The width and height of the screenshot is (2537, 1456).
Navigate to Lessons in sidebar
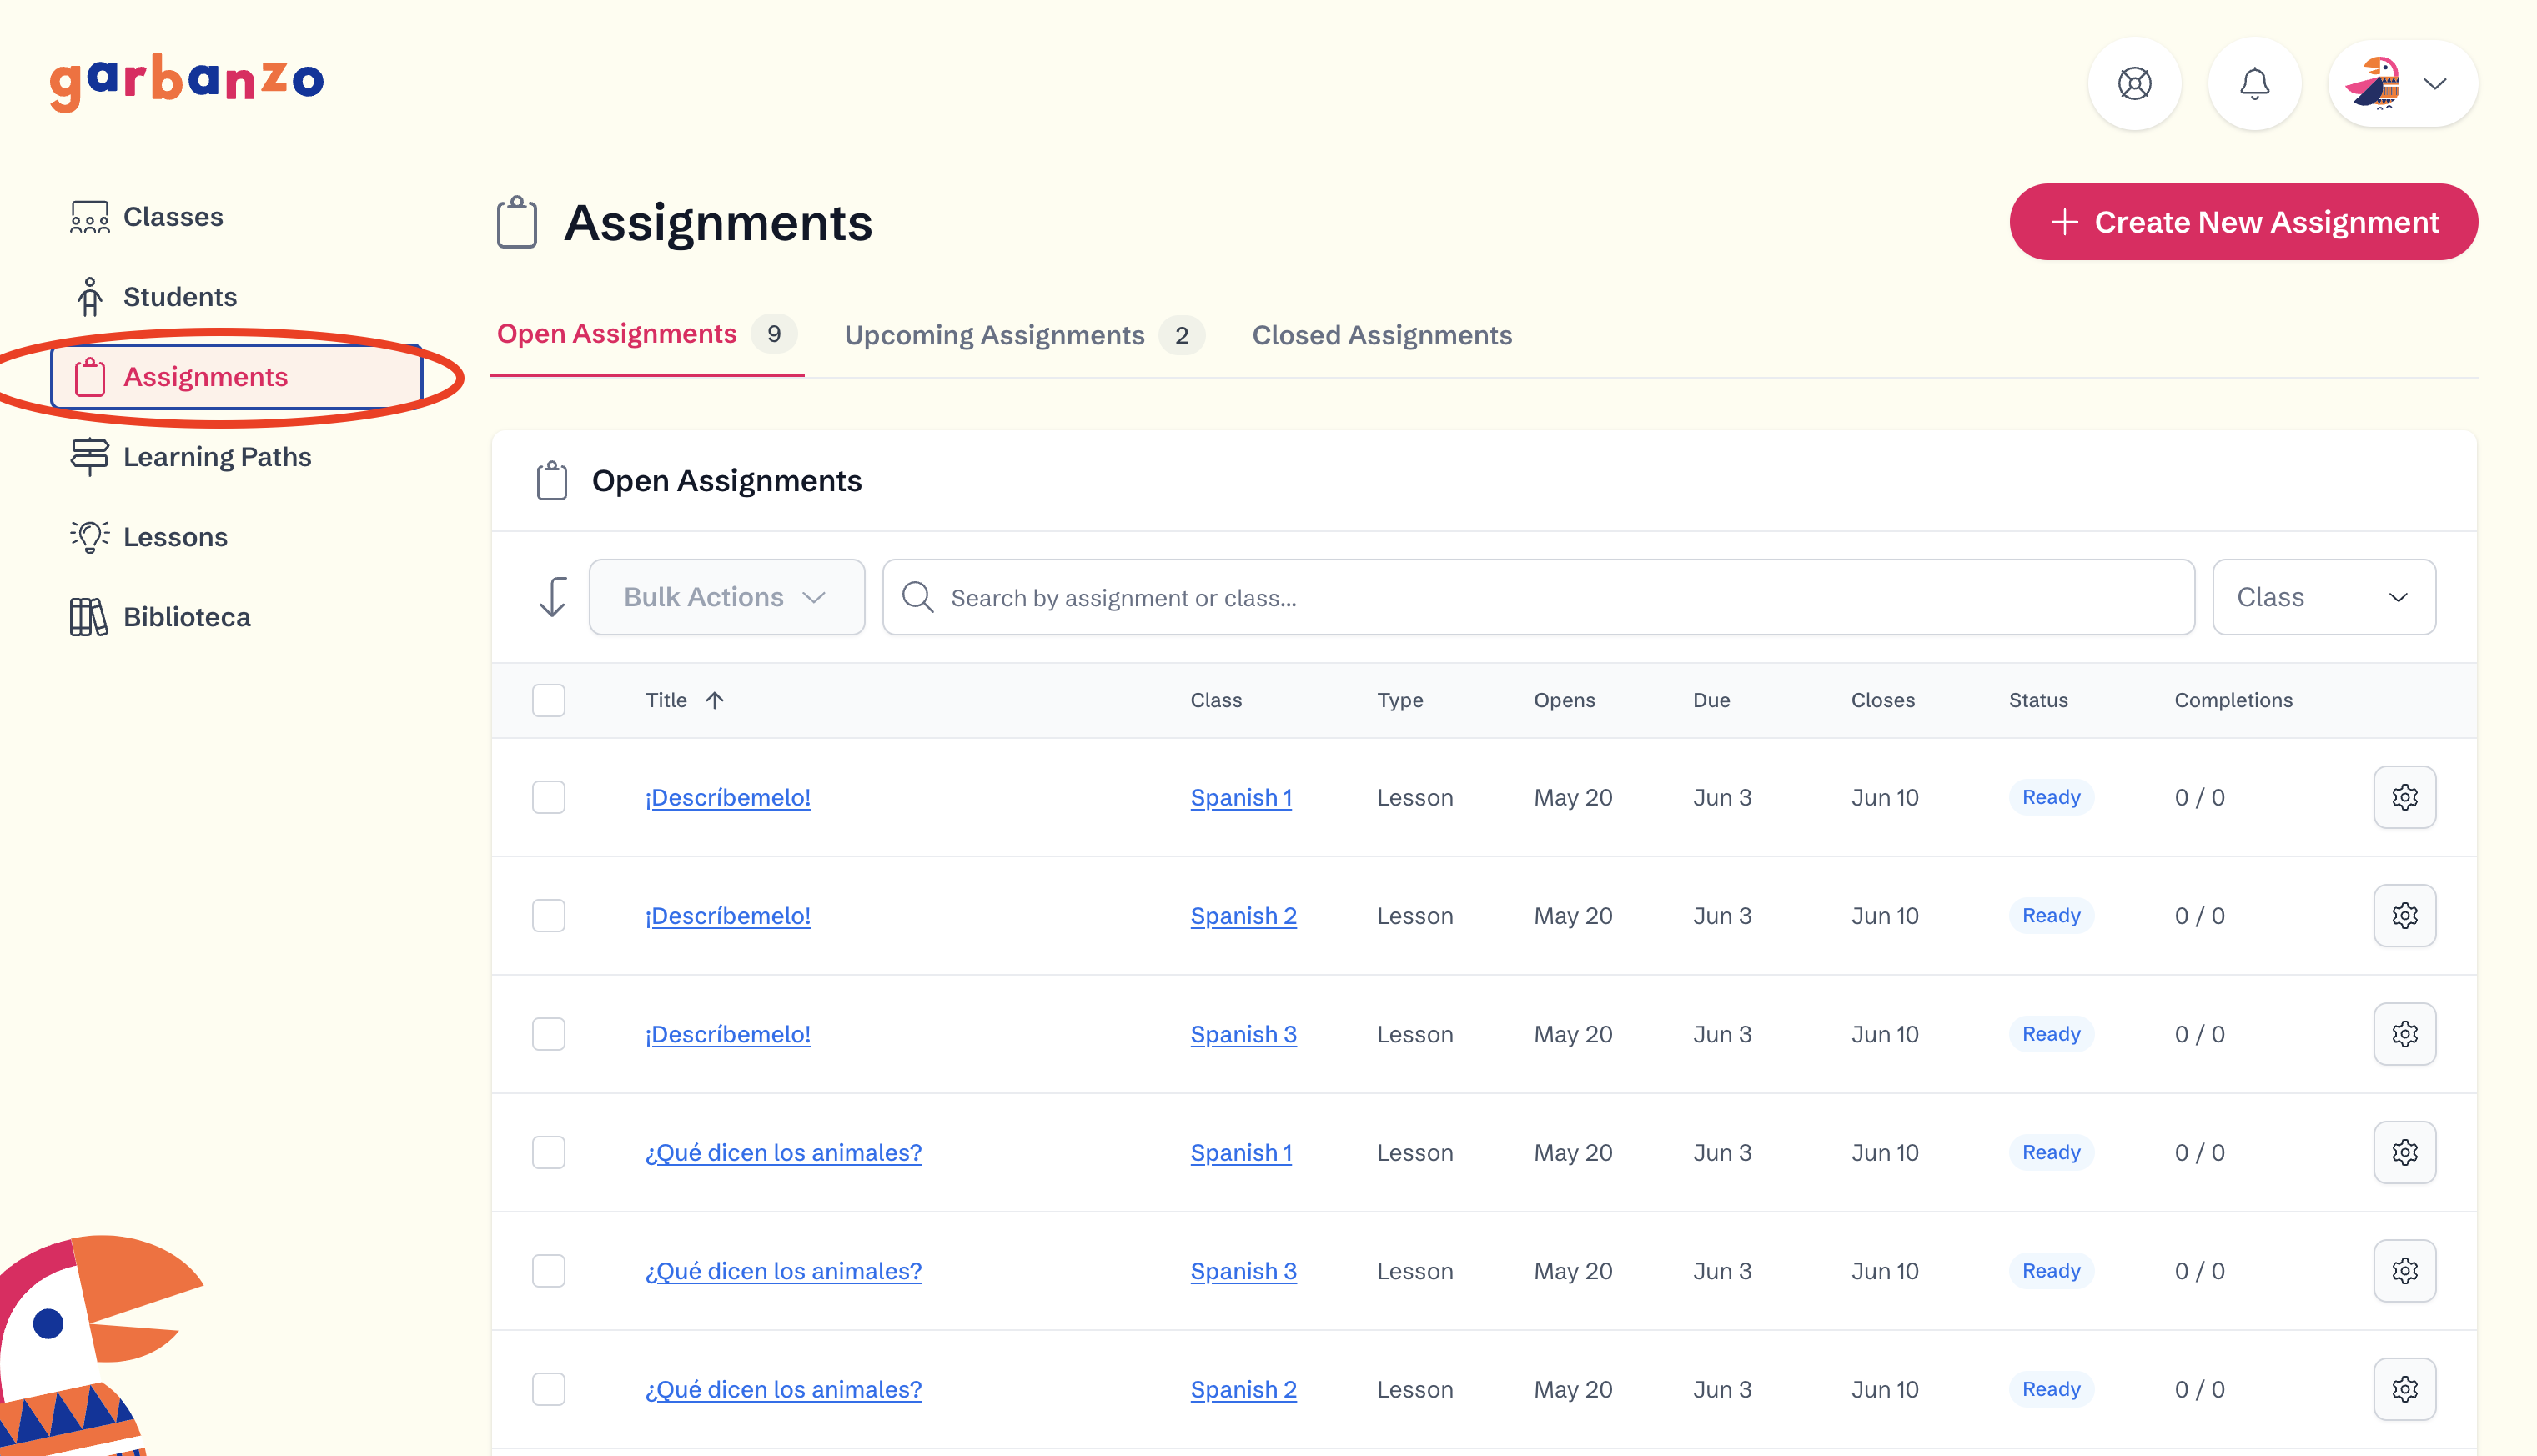point(175,537)
